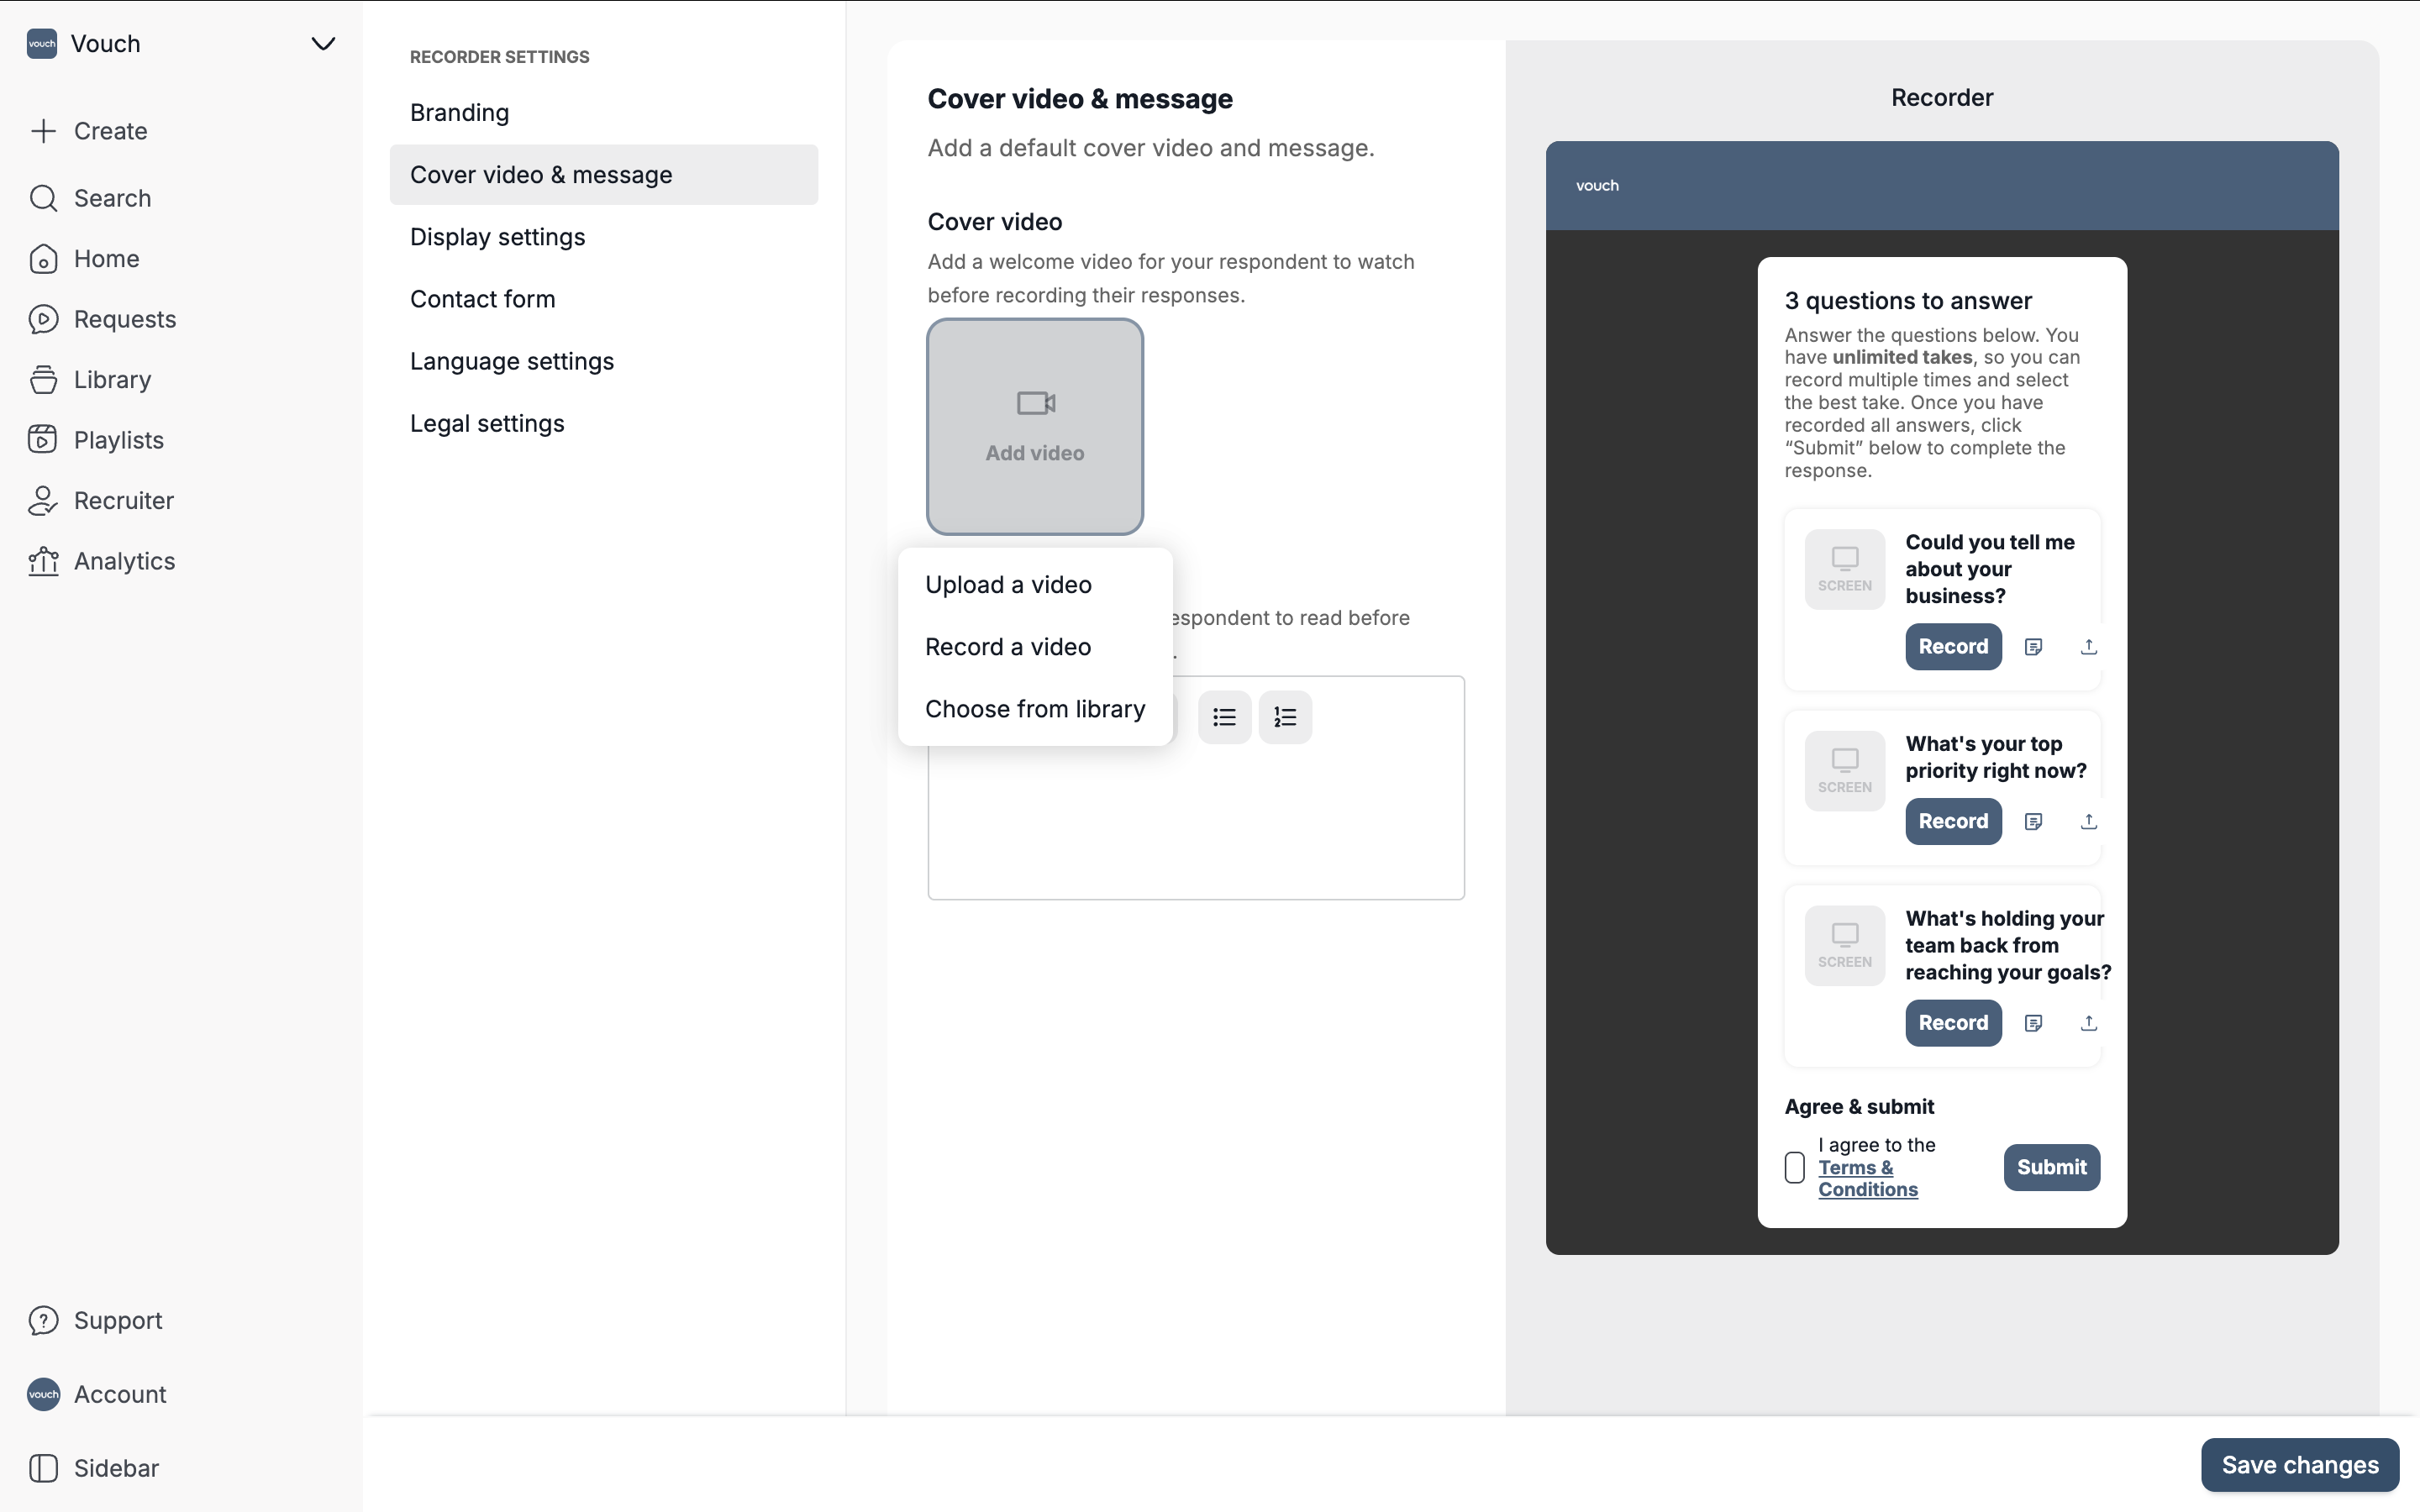Open Legal settings section
Image resolution: width=2420 pixels, height=1512 pixels.
pyautogui.click(x=604, y=423)
